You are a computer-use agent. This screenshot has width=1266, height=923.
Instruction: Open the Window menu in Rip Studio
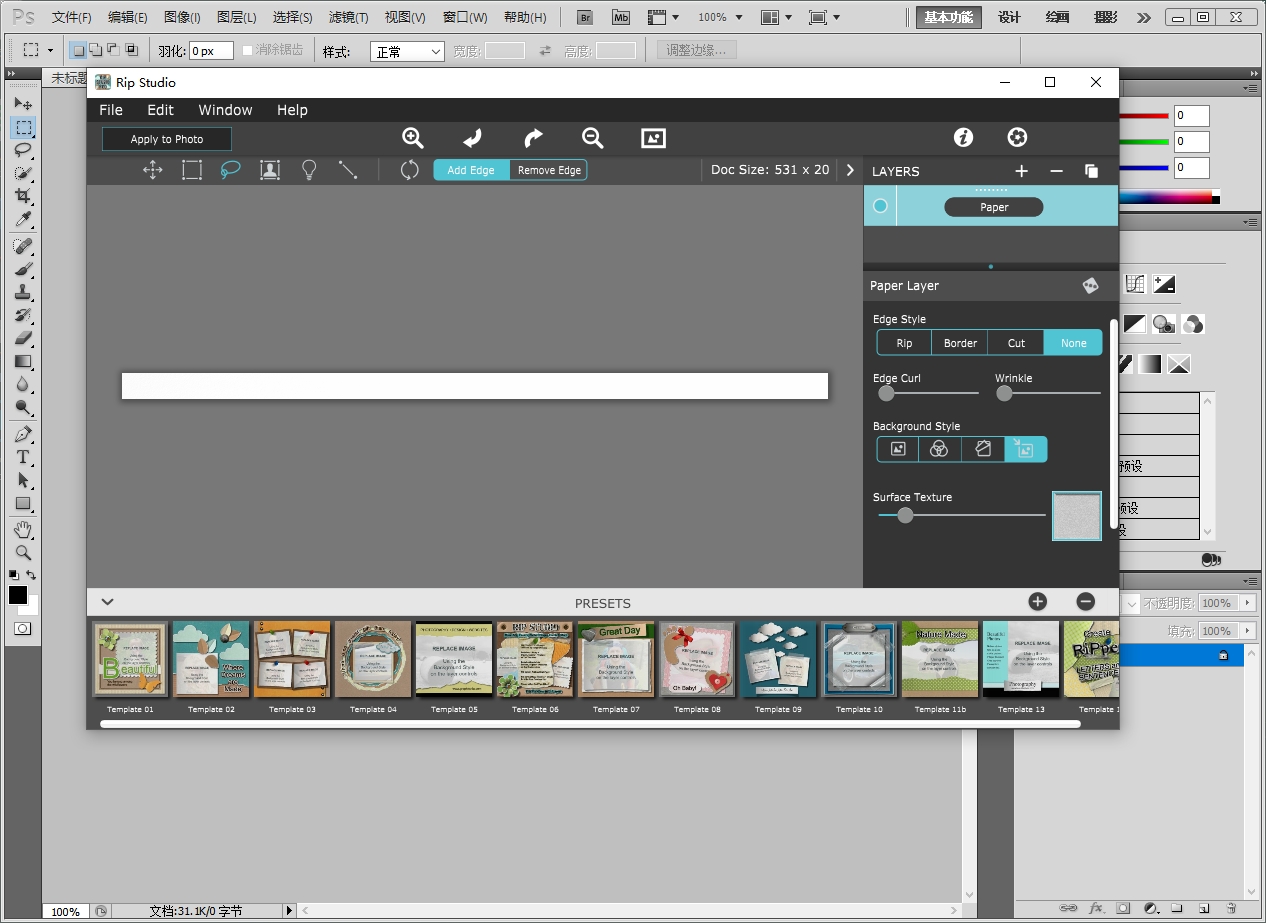225,110
